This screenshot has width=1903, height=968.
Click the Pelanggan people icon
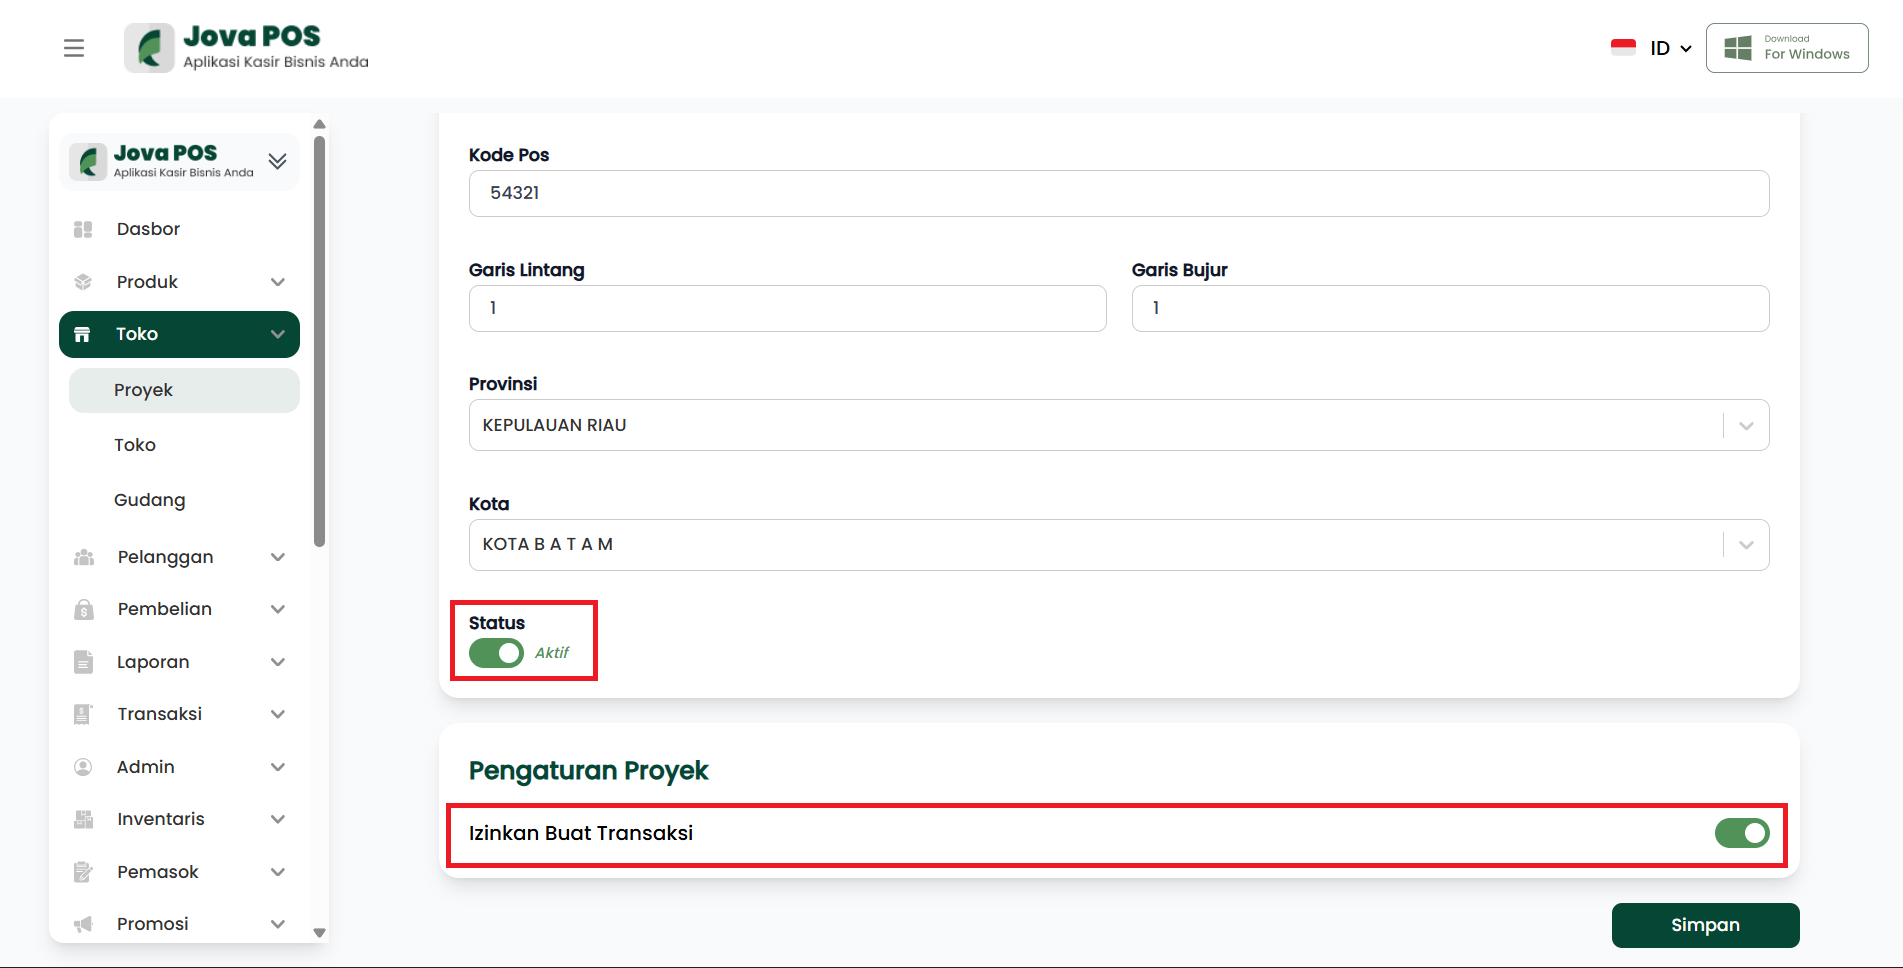[x=84, y=557]
